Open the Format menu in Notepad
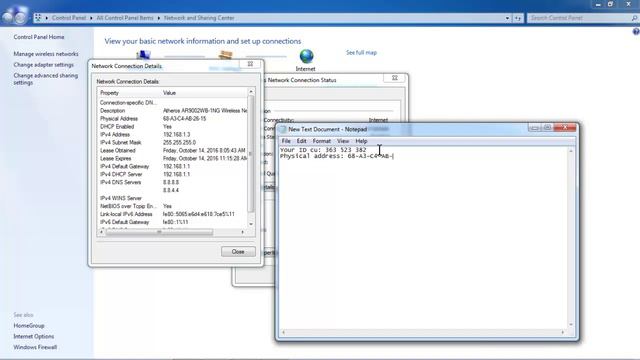 click(x=322, y=141)
